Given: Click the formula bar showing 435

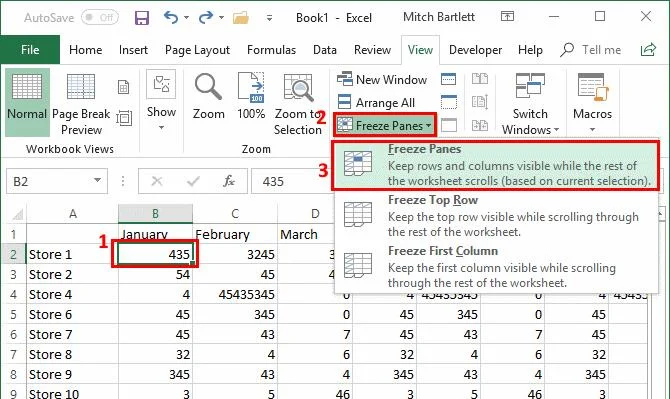Looking at the screenshot, I should (x=291, y=182).
